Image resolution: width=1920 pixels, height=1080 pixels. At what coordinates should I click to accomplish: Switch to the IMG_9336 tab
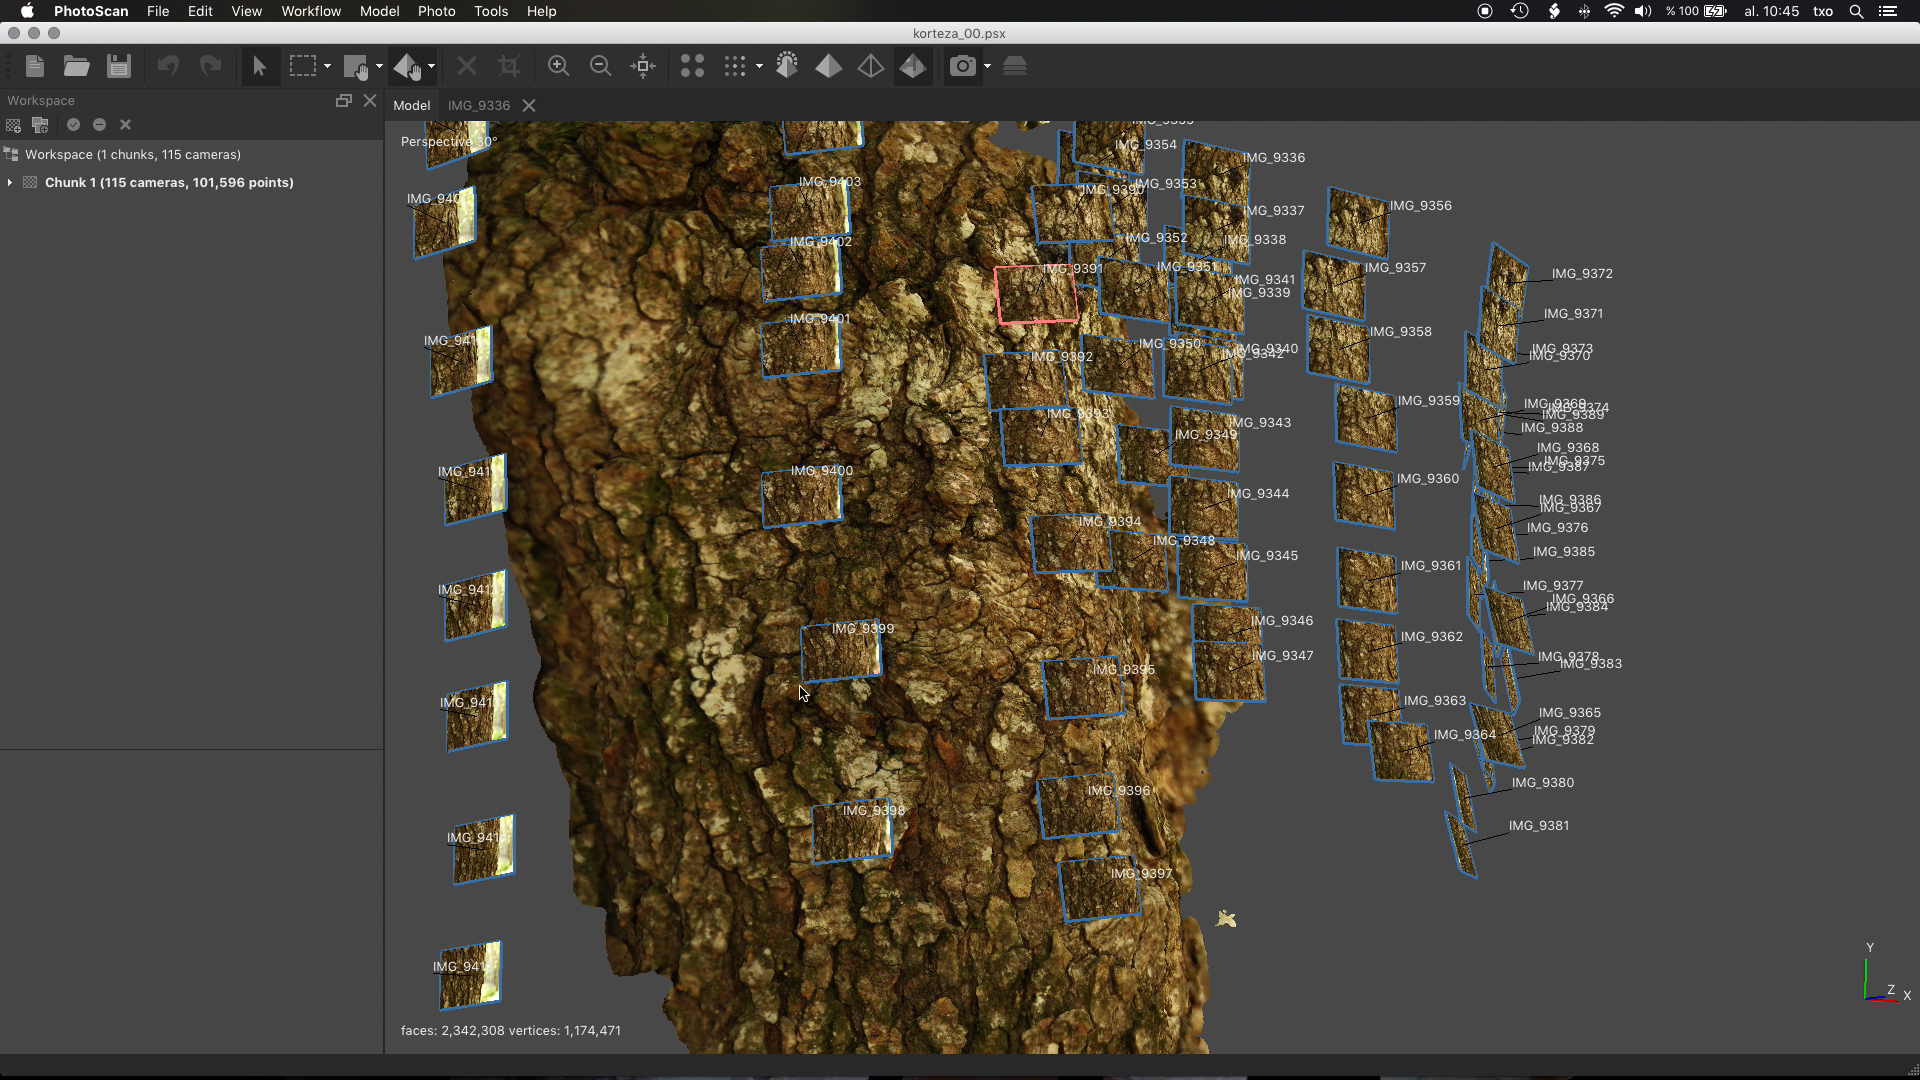point(478,105)
